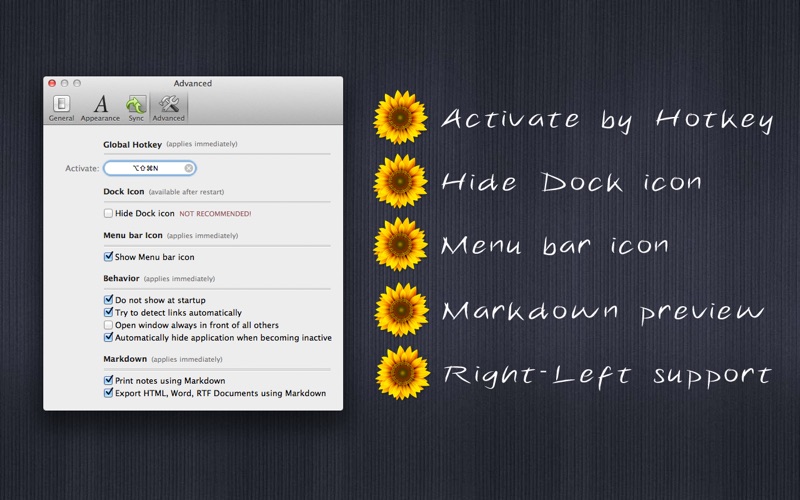
Task: Click the Menu bar Icon section heading
Action: tap(133, 235)
